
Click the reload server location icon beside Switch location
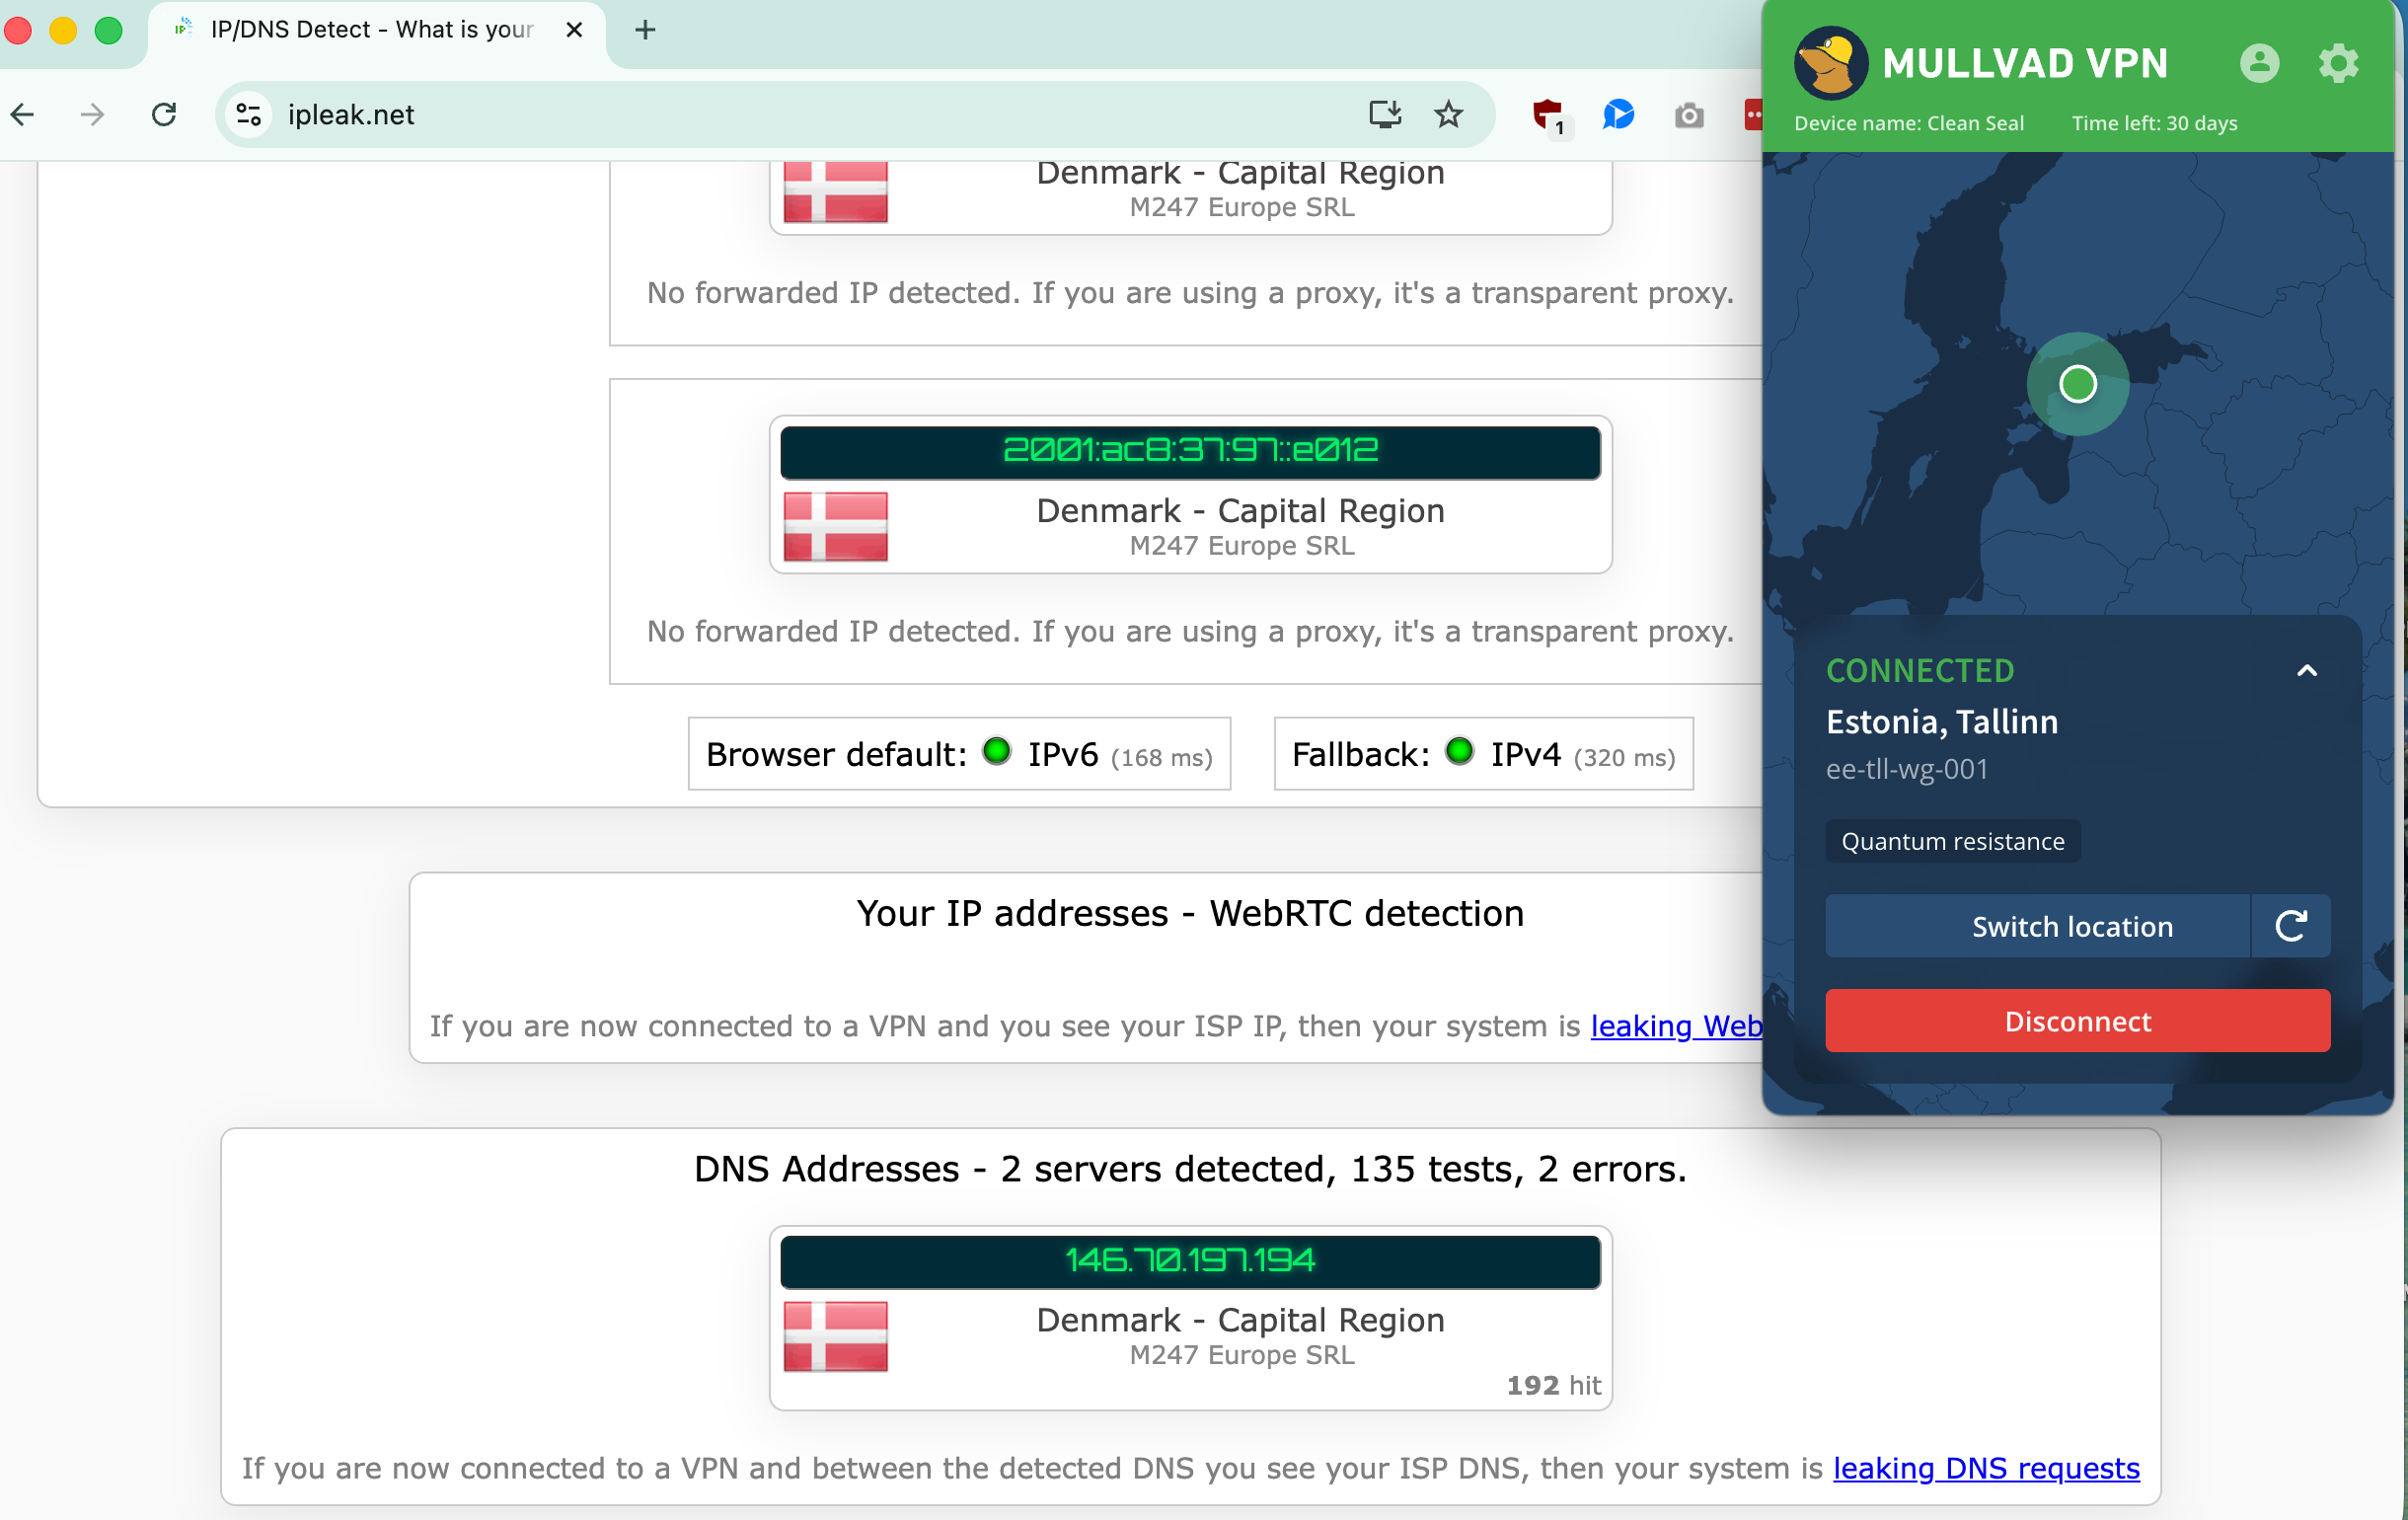(2291, 925)
